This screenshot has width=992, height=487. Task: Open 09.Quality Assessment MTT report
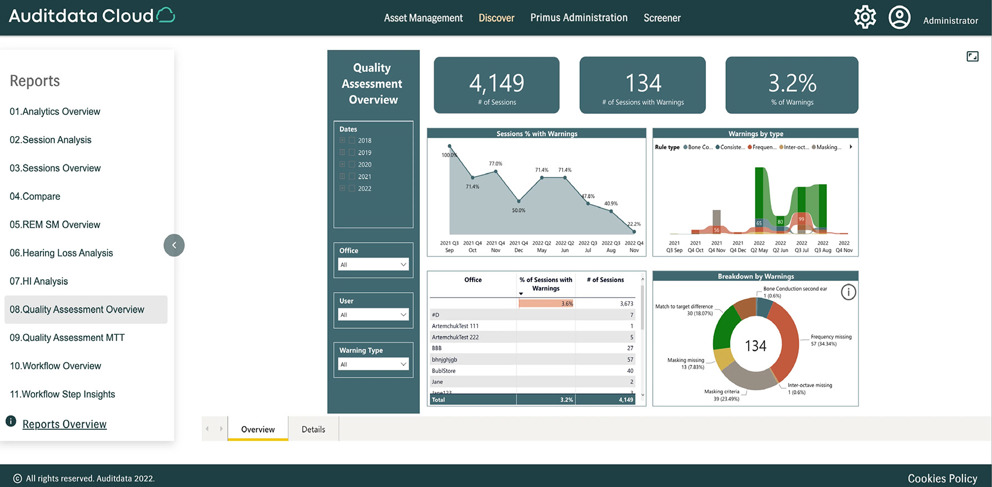click(x=67, y=338)
